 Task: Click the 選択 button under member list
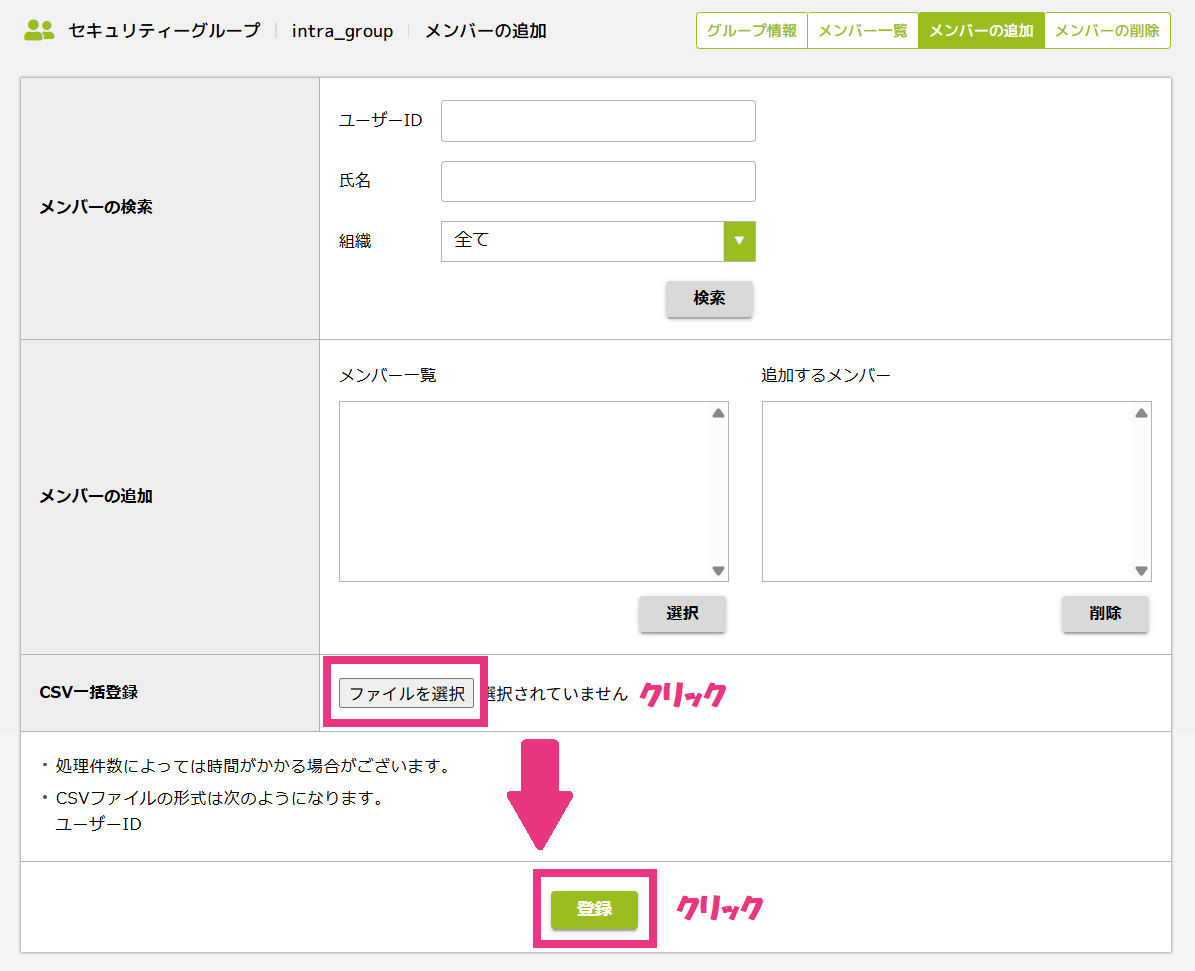click(x=682, y=614)
